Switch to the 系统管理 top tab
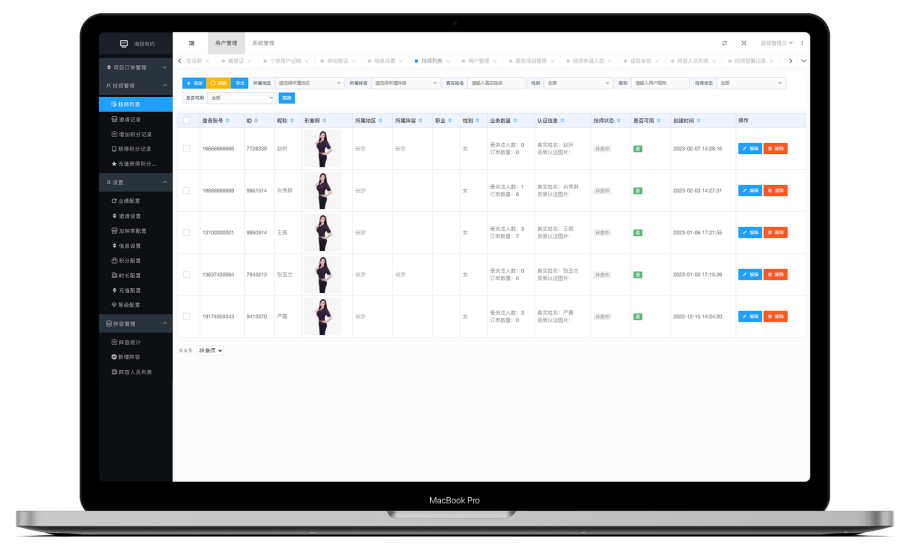 pyautogui.click(x=263, y=43)
